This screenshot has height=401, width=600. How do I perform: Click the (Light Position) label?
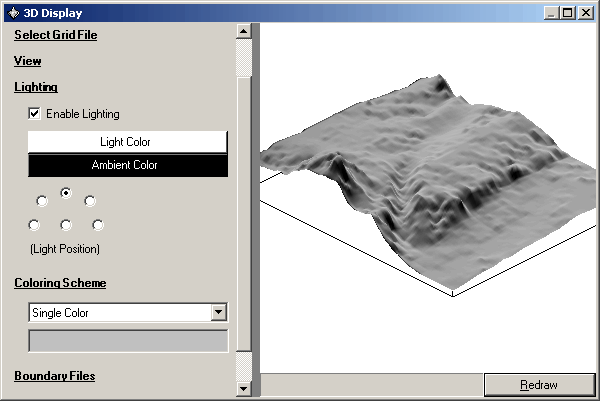[65, 249]
